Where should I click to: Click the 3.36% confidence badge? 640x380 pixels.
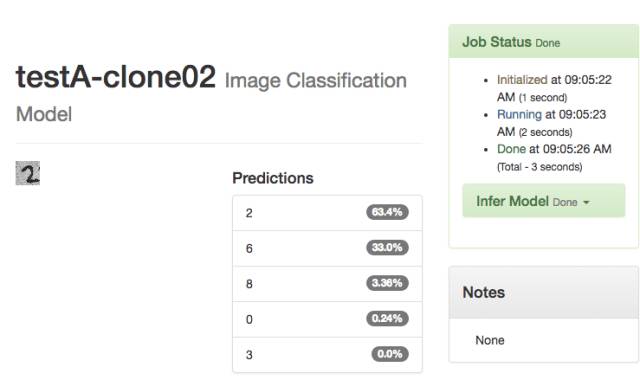387,283
